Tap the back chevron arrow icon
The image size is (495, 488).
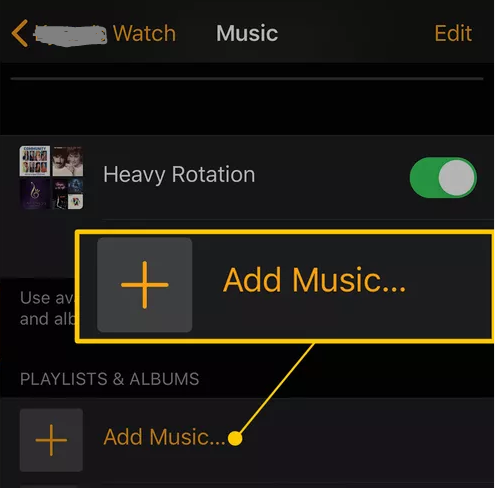tap(19, 33)
